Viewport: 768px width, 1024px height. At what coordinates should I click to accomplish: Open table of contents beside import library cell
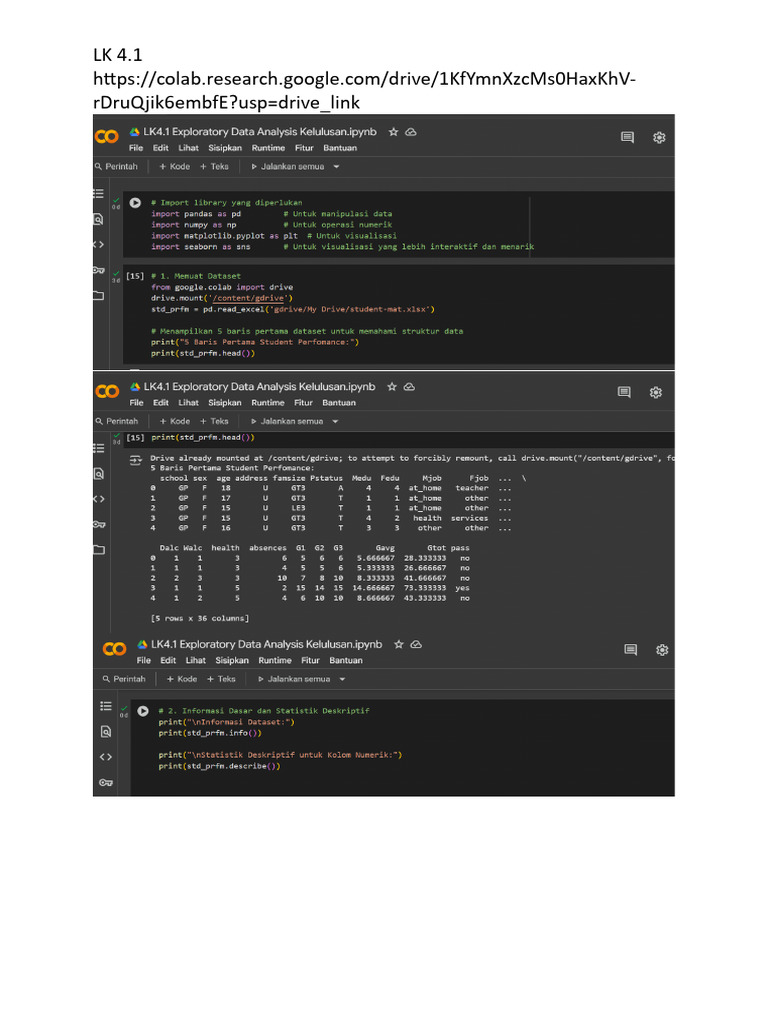[x=99, y=193]
